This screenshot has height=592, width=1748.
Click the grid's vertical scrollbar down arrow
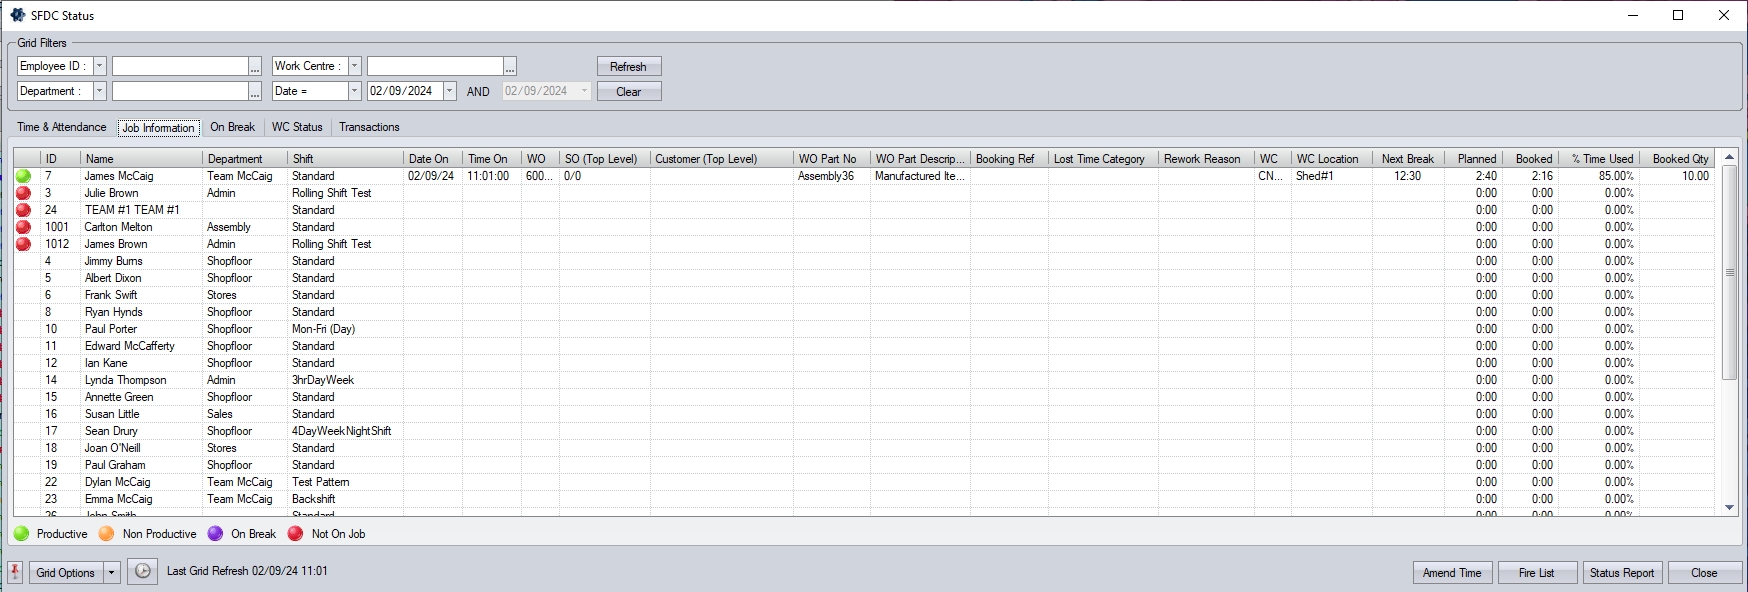pyautogui.click(x=1729, y=508)
